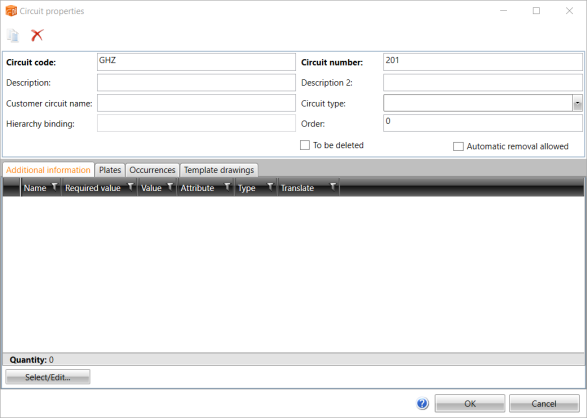
Task: Filter the Name column with its funnel icon
Action: click(x=54, y=186)
